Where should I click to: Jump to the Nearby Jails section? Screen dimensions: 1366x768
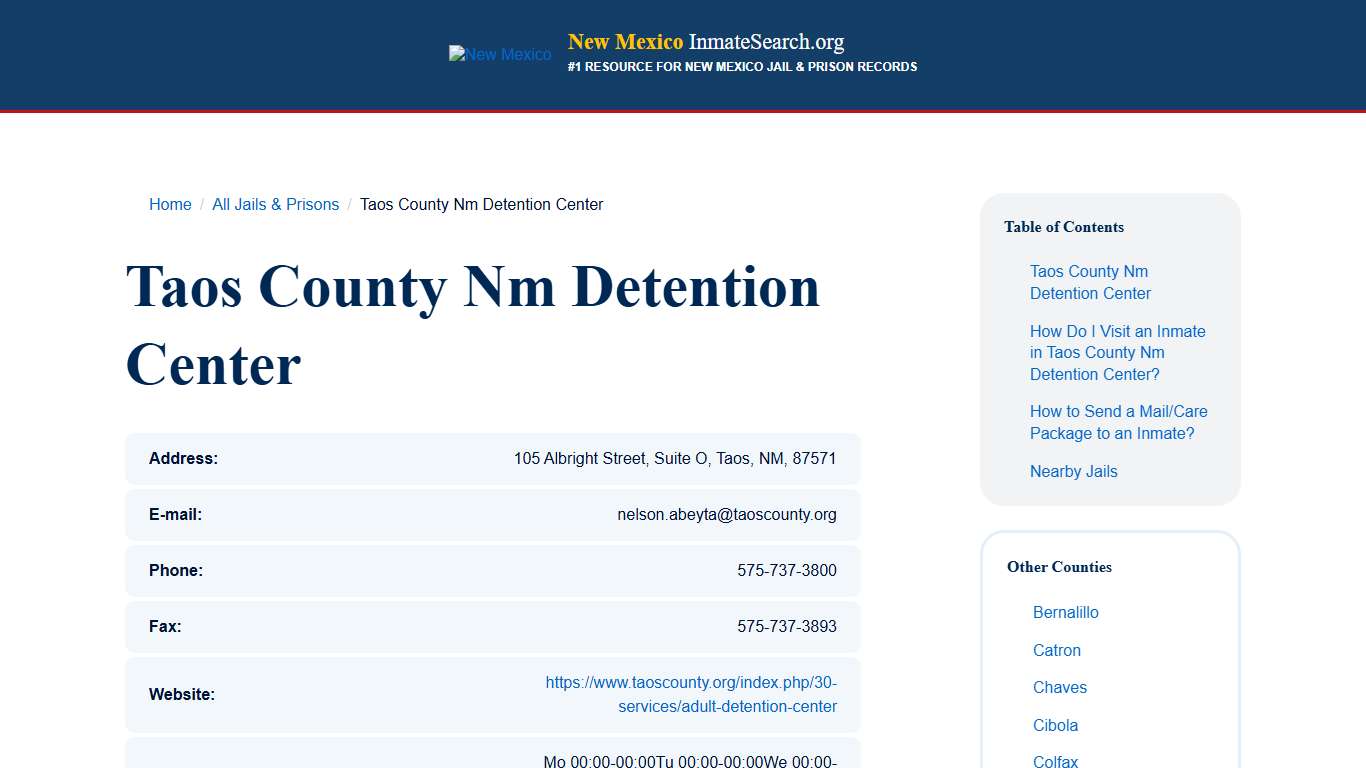1073,471
